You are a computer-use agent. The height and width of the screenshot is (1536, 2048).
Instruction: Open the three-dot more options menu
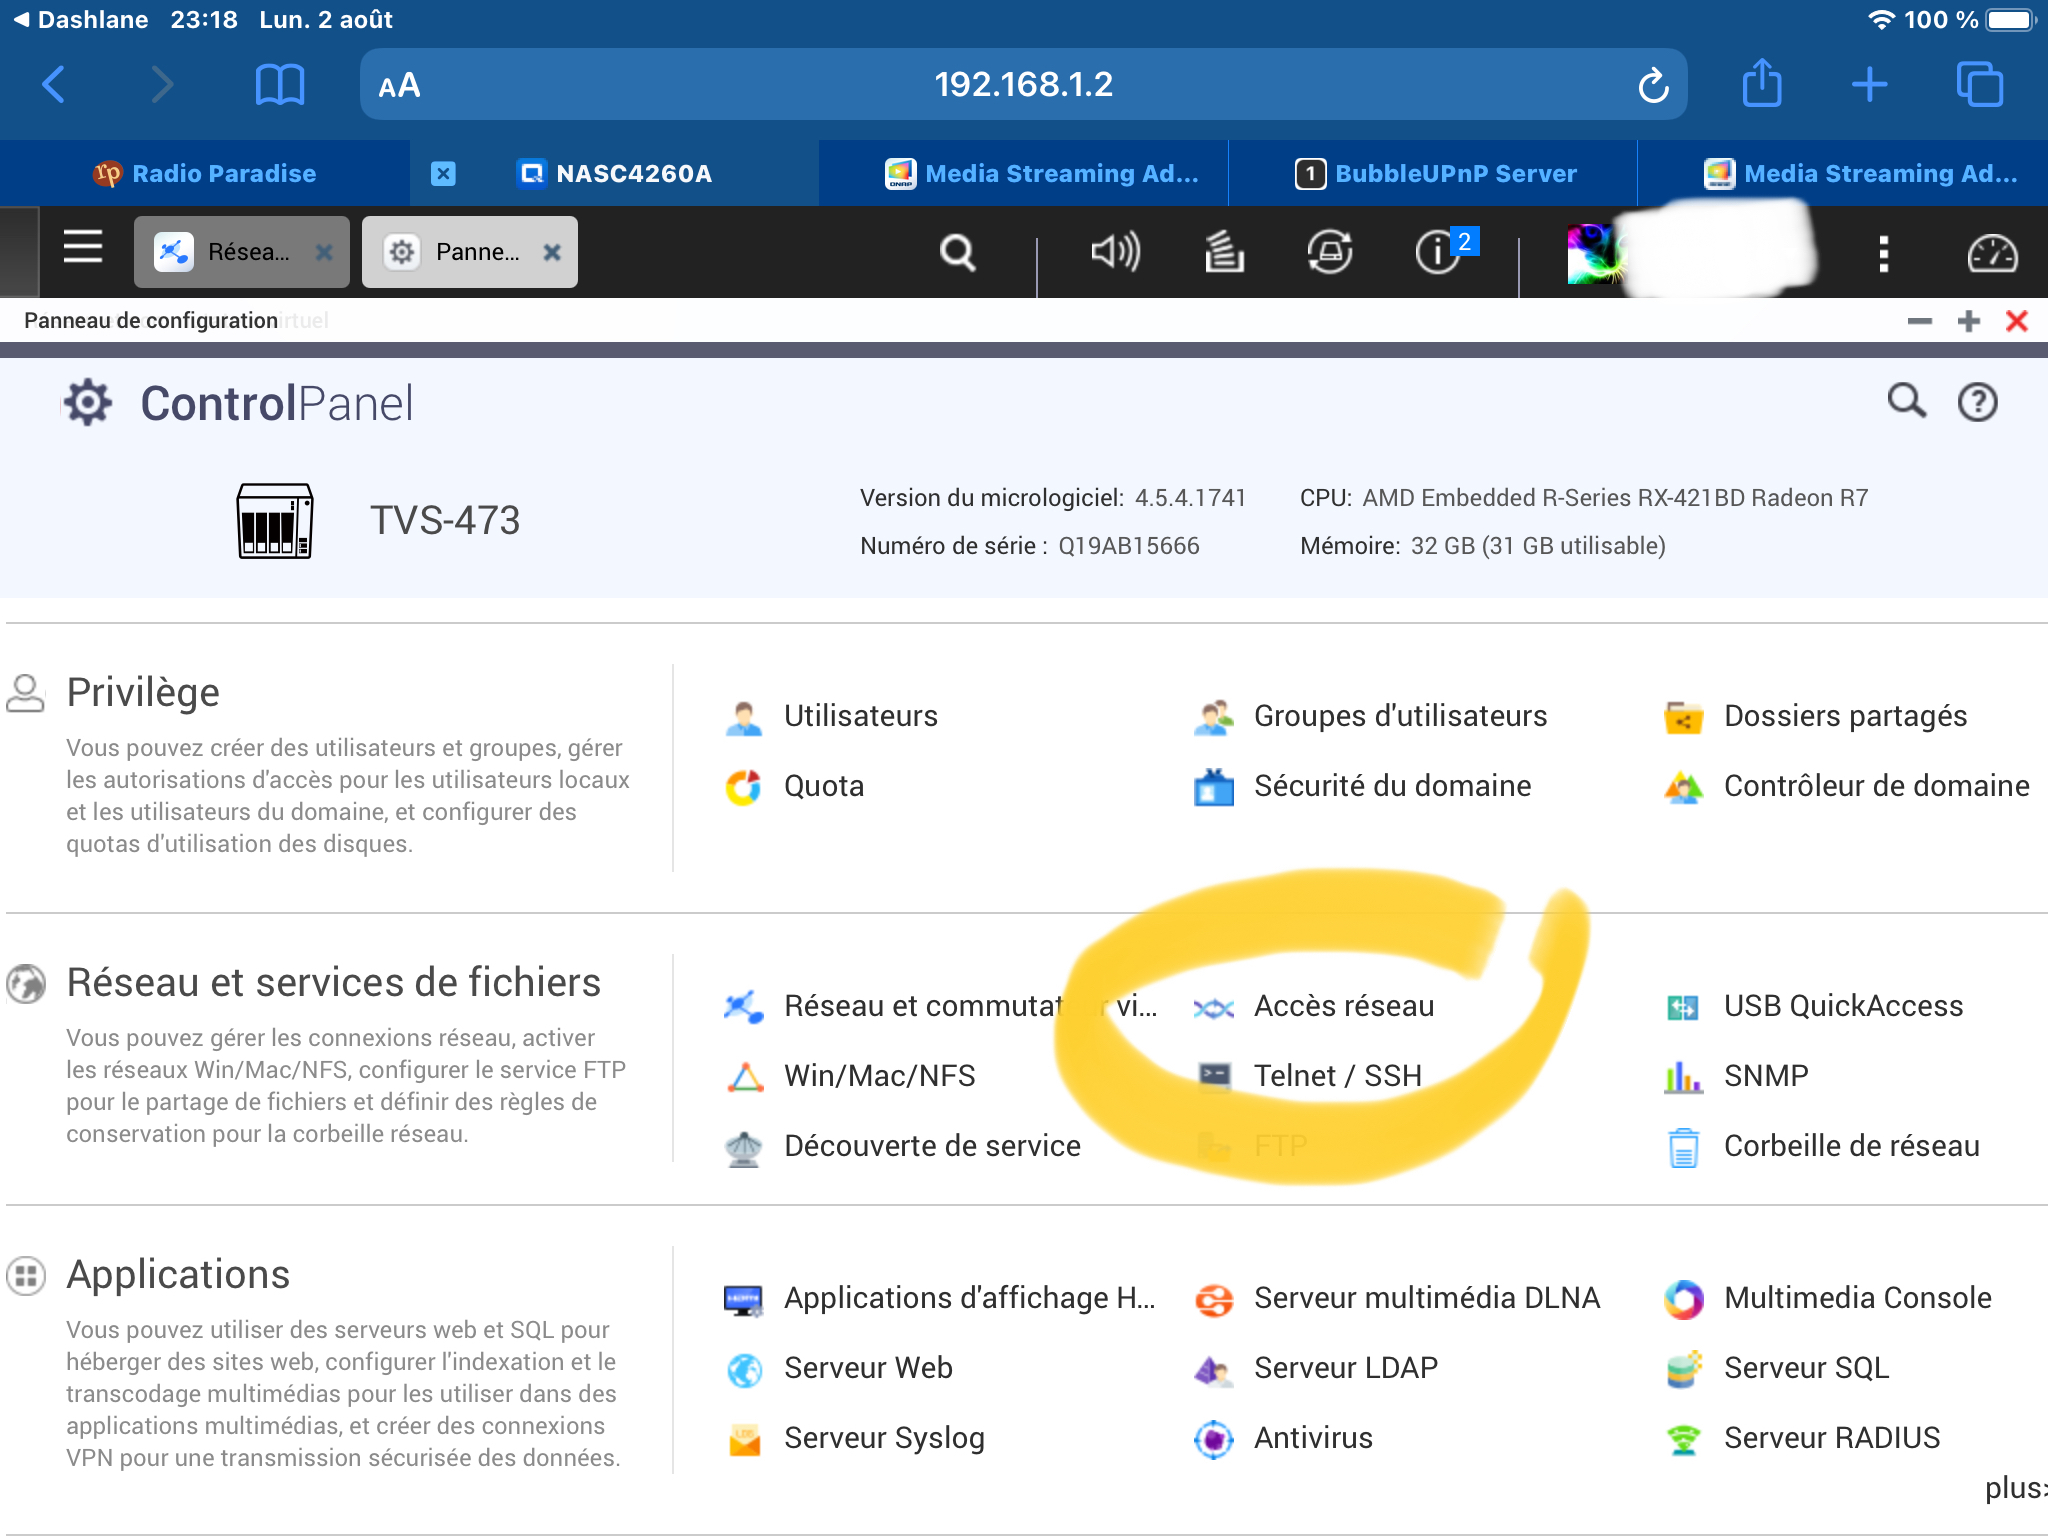[1883, 254]
